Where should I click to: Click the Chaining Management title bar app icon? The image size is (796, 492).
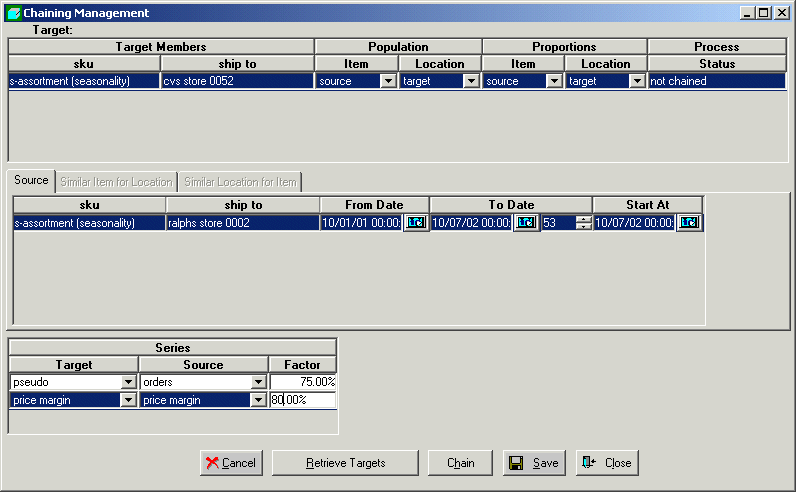click(13, 13)
